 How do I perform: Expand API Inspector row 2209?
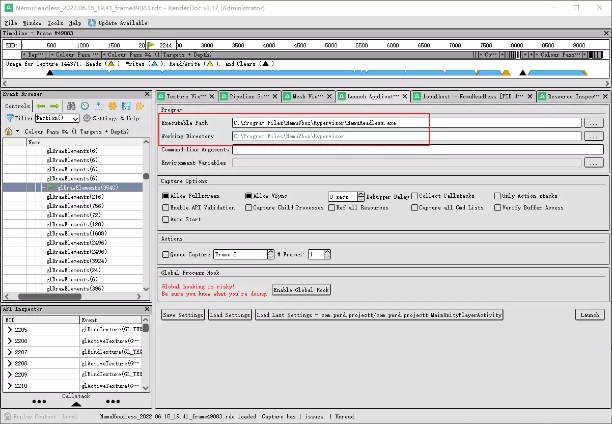[x=9, y=374]
